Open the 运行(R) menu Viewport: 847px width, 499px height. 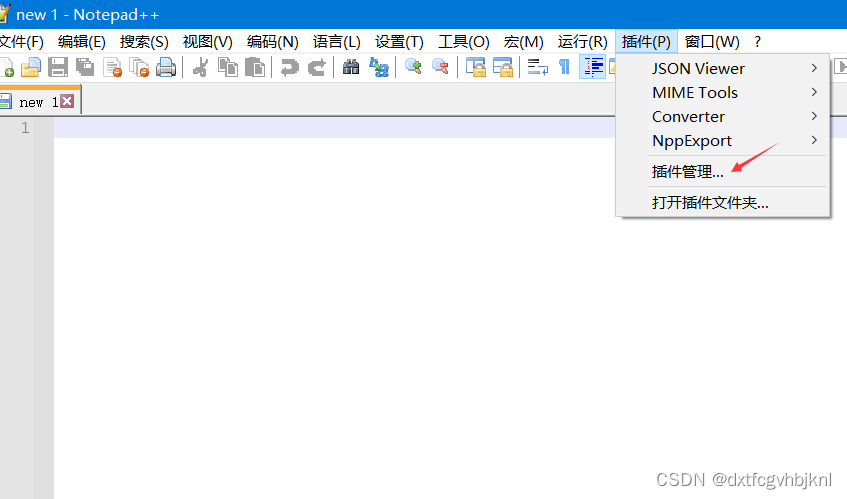click(x=582, y=42)
